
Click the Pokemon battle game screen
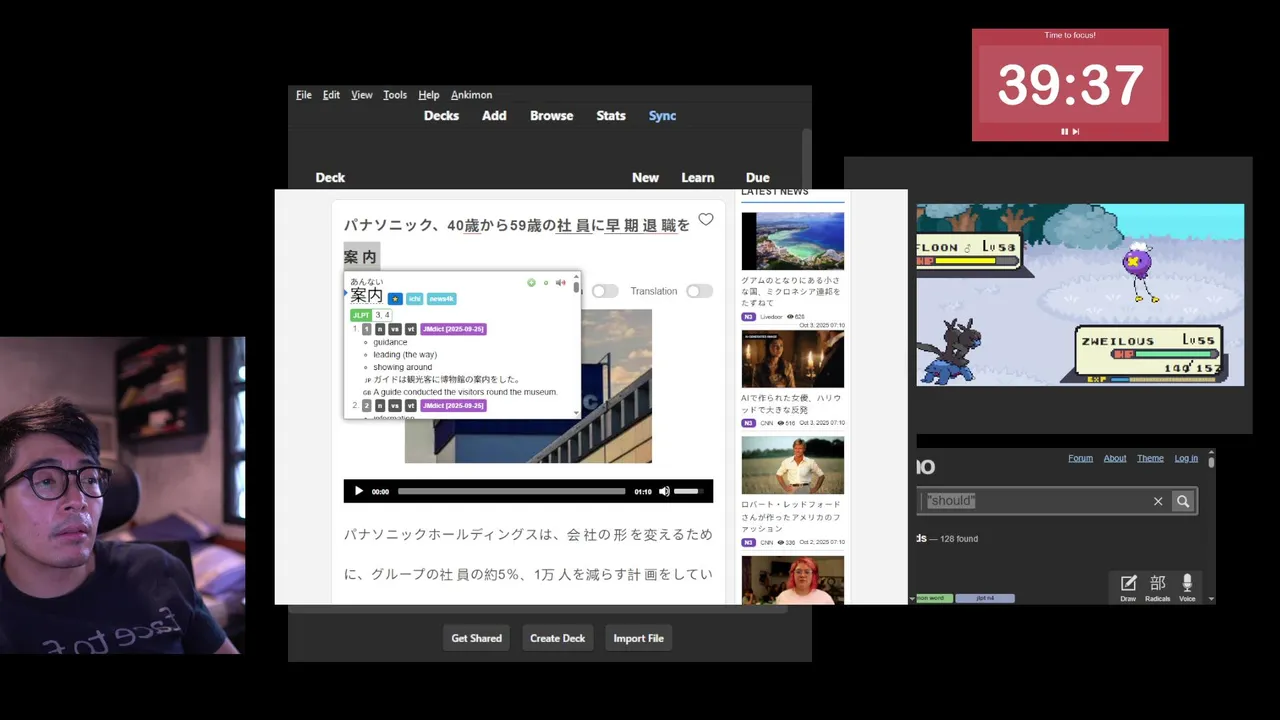(x=1080, y=295)
